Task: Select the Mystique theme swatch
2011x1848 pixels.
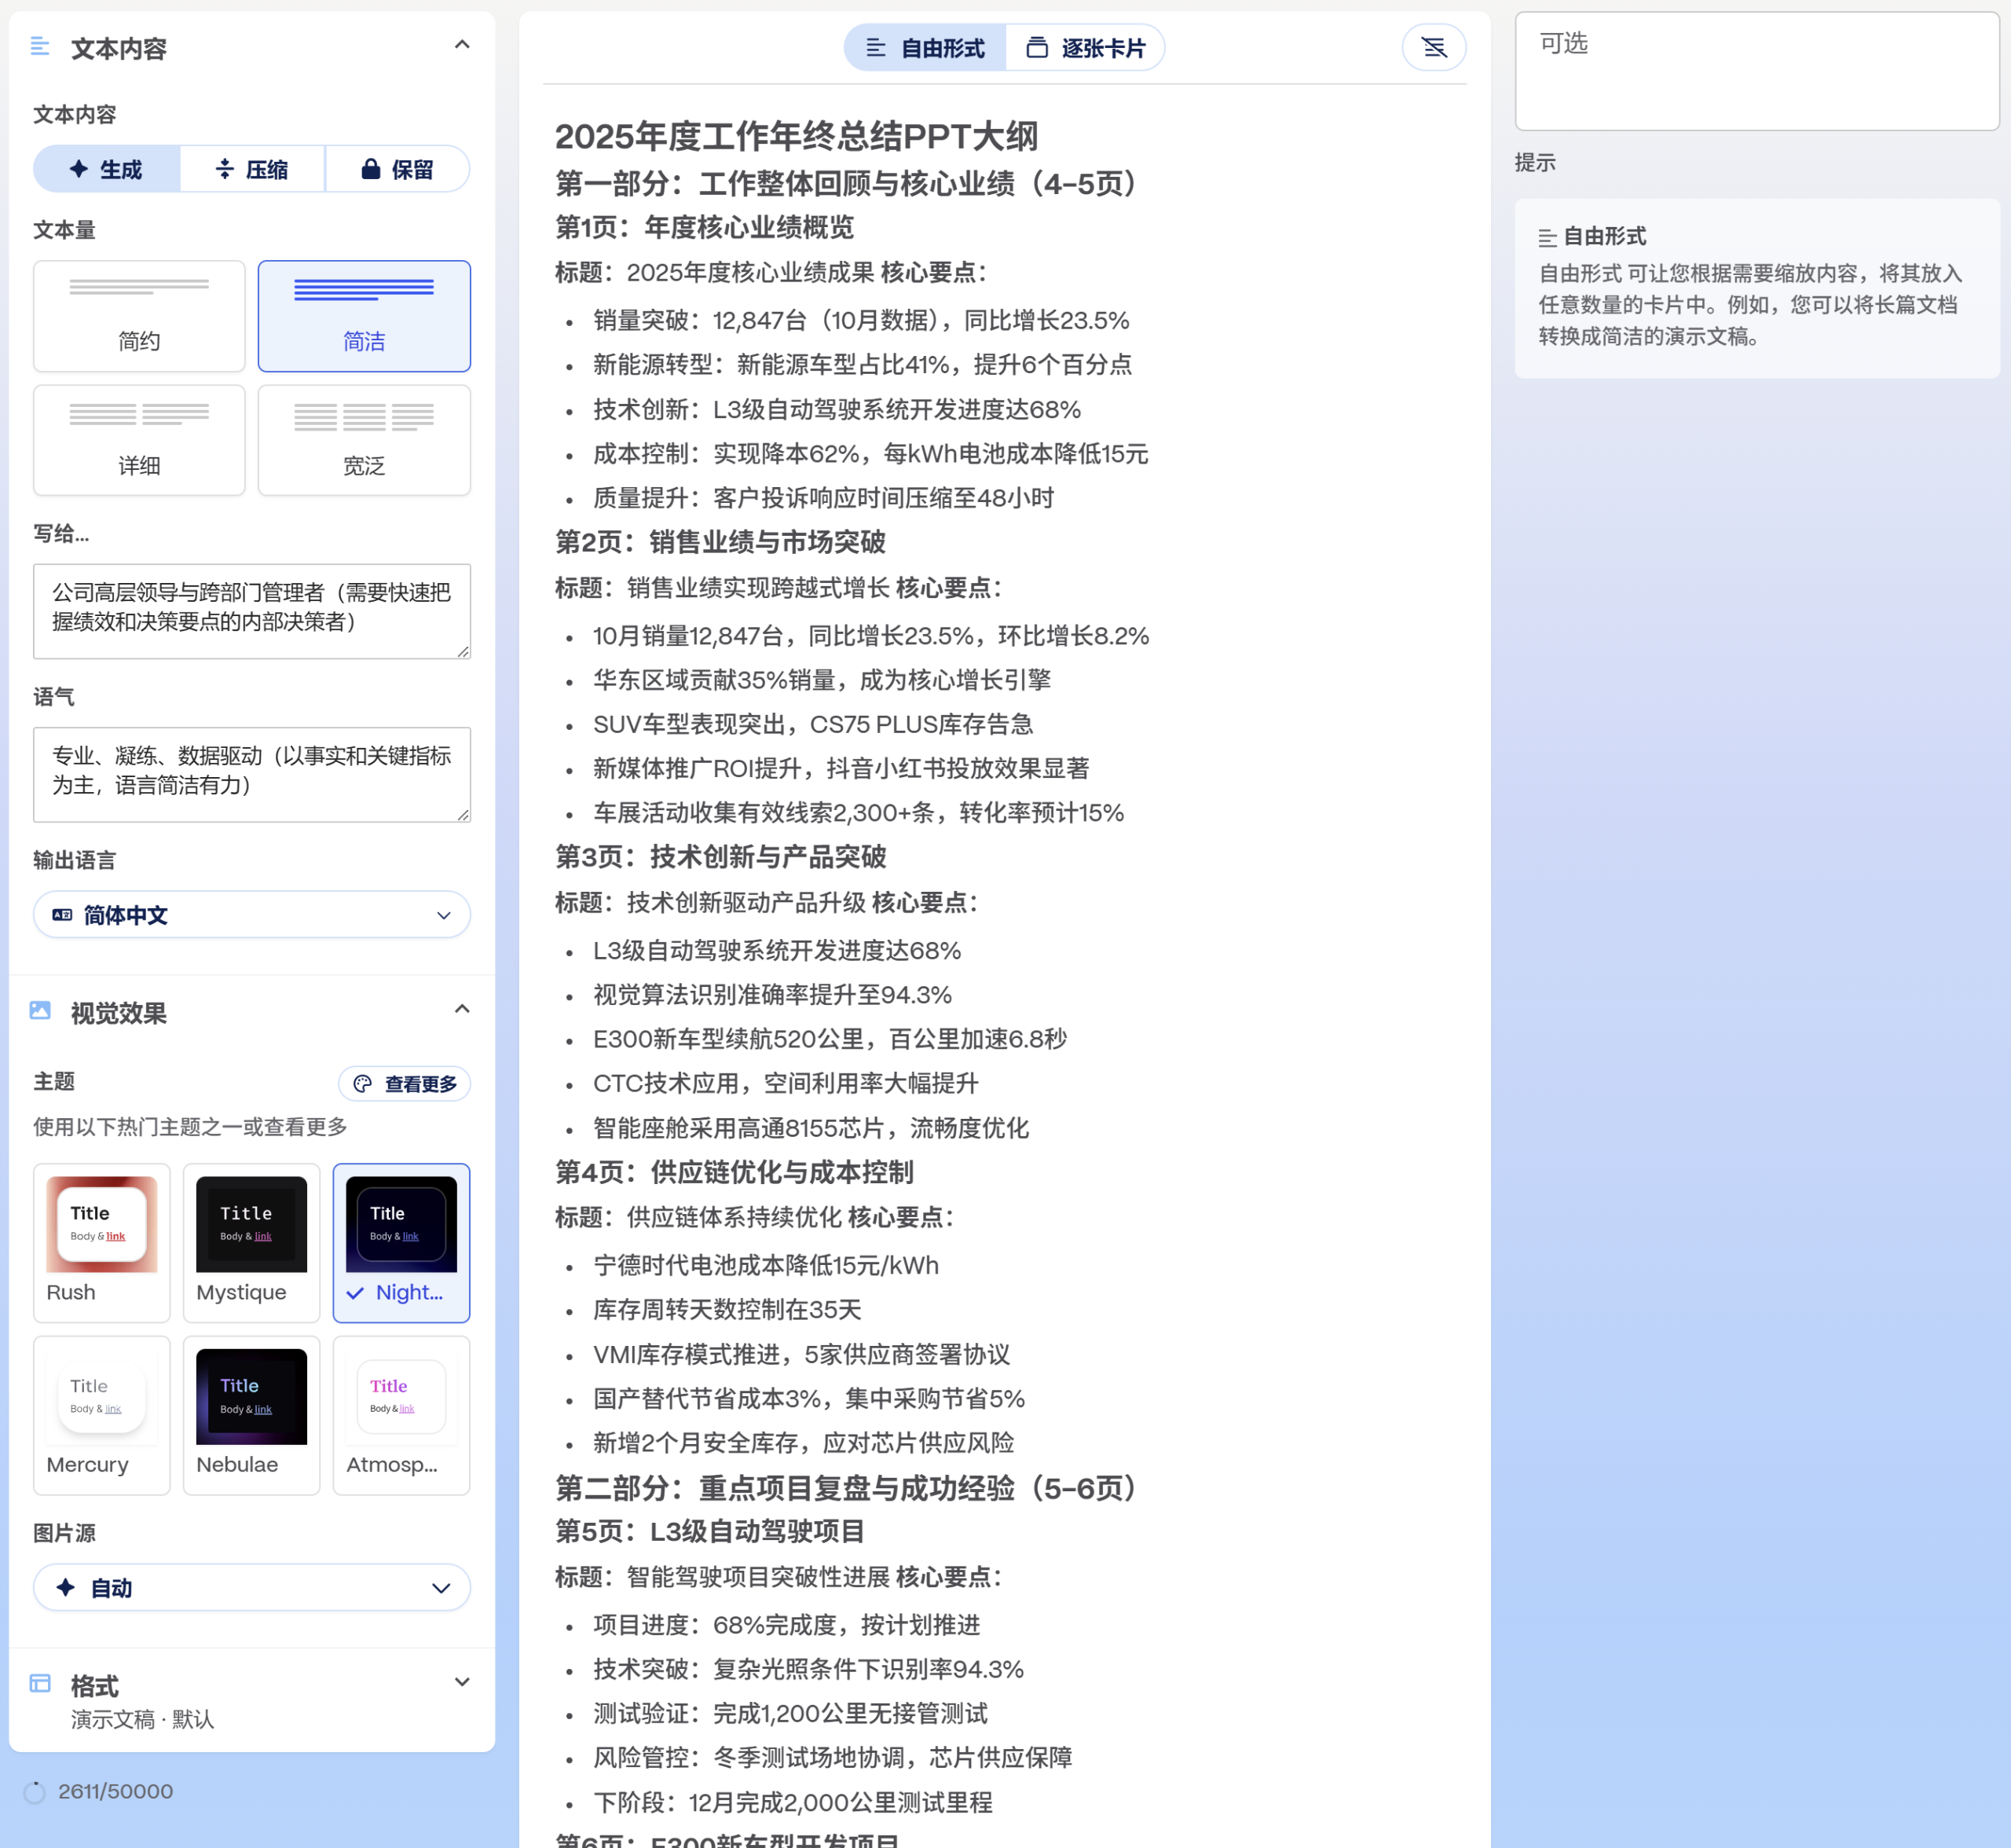Action: click(x=250, y=1243)
